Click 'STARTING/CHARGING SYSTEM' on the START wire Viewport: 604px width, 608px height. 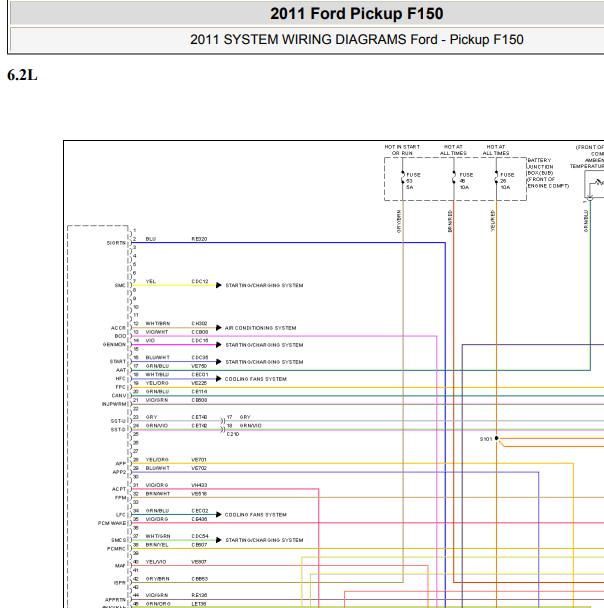[x=264, y=362]
